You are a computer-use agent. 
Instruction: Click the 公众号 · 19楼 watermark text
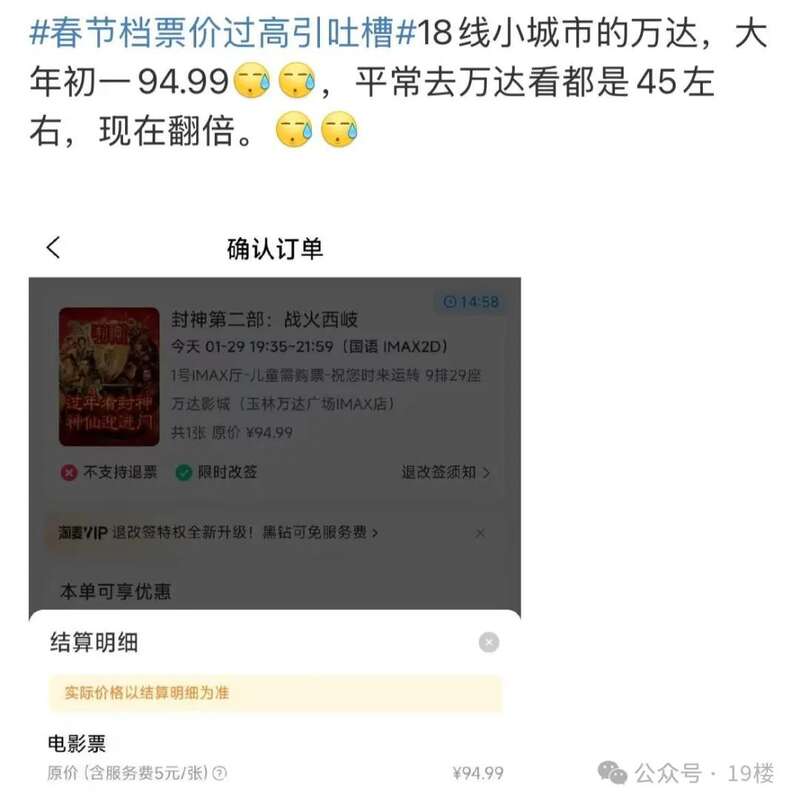click(x=704, y=773)
